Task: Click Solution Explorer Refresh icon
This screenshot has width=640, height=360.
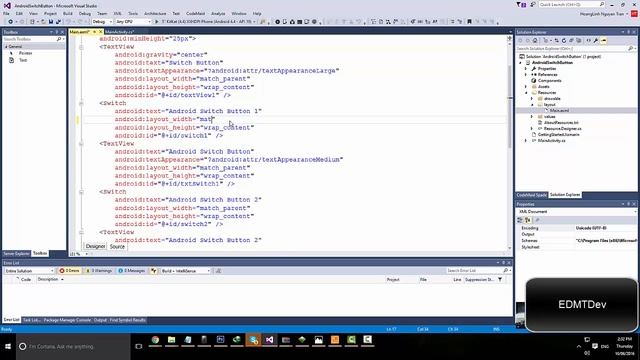Action: [x=564, y=40]
